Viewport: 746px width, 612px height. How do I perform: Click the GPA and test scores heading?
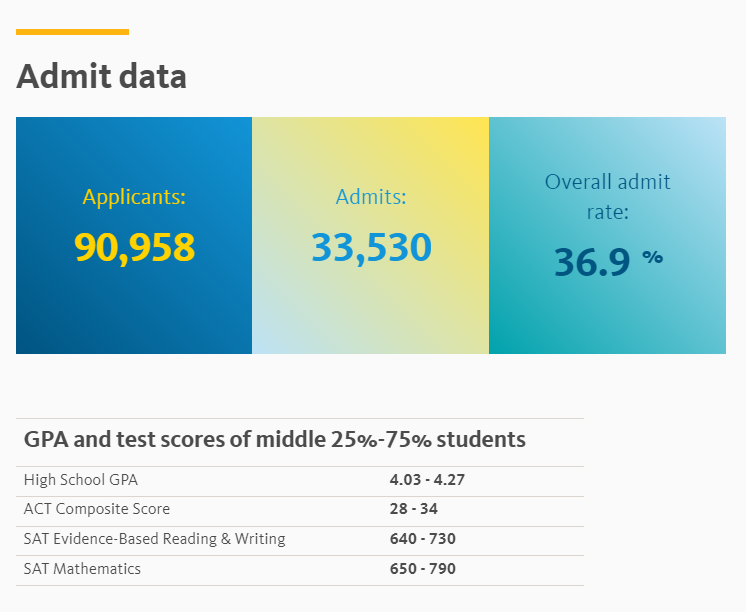pyautogui.click(x=275, y=439)
